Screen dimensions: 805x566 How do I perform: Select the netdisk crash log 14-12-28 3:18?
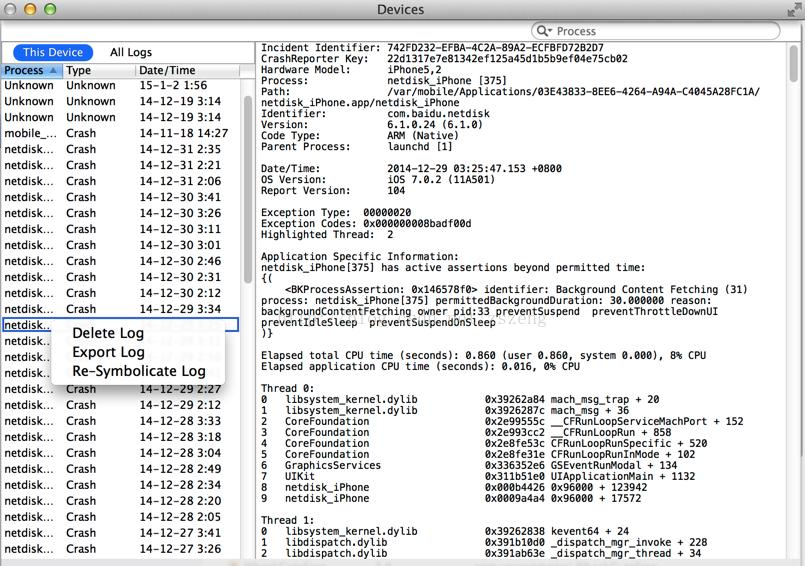click(121, 437)
